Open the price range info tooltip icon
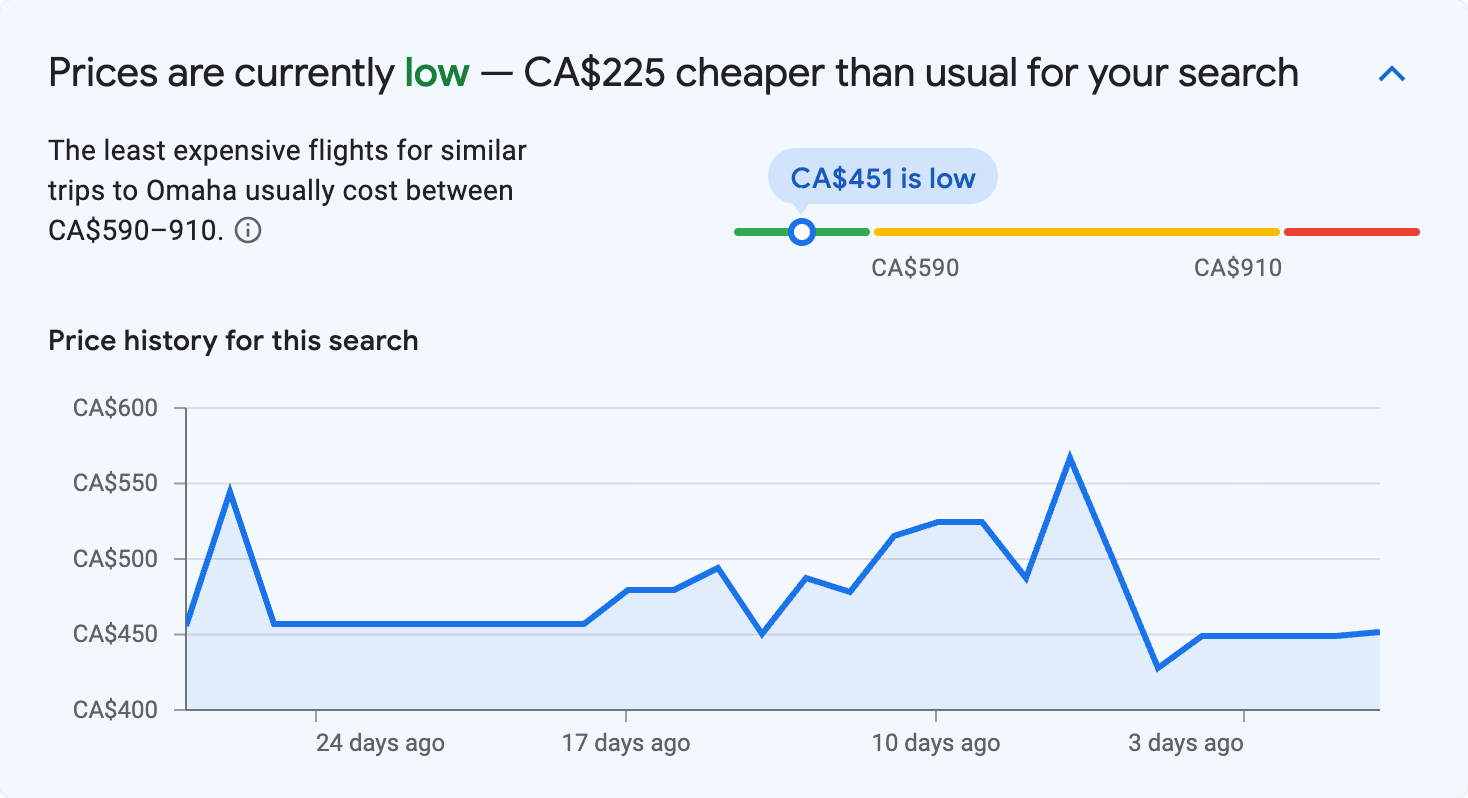 click(x=248, y=231)
